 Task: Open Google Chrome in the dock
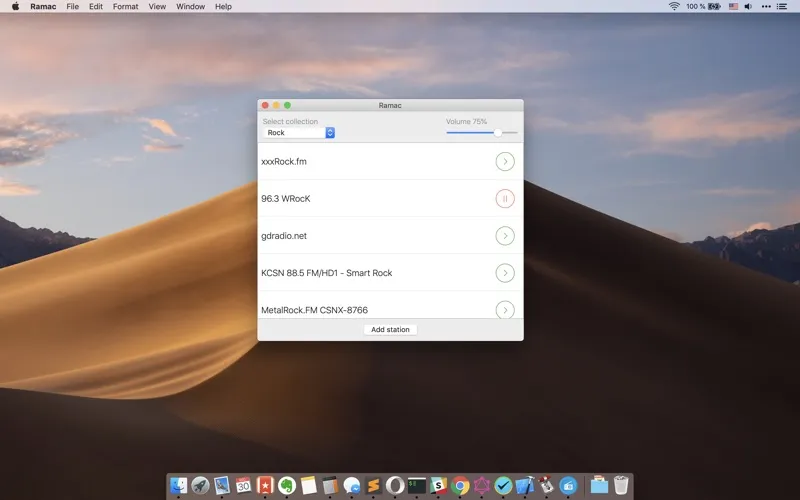point(460,485)
